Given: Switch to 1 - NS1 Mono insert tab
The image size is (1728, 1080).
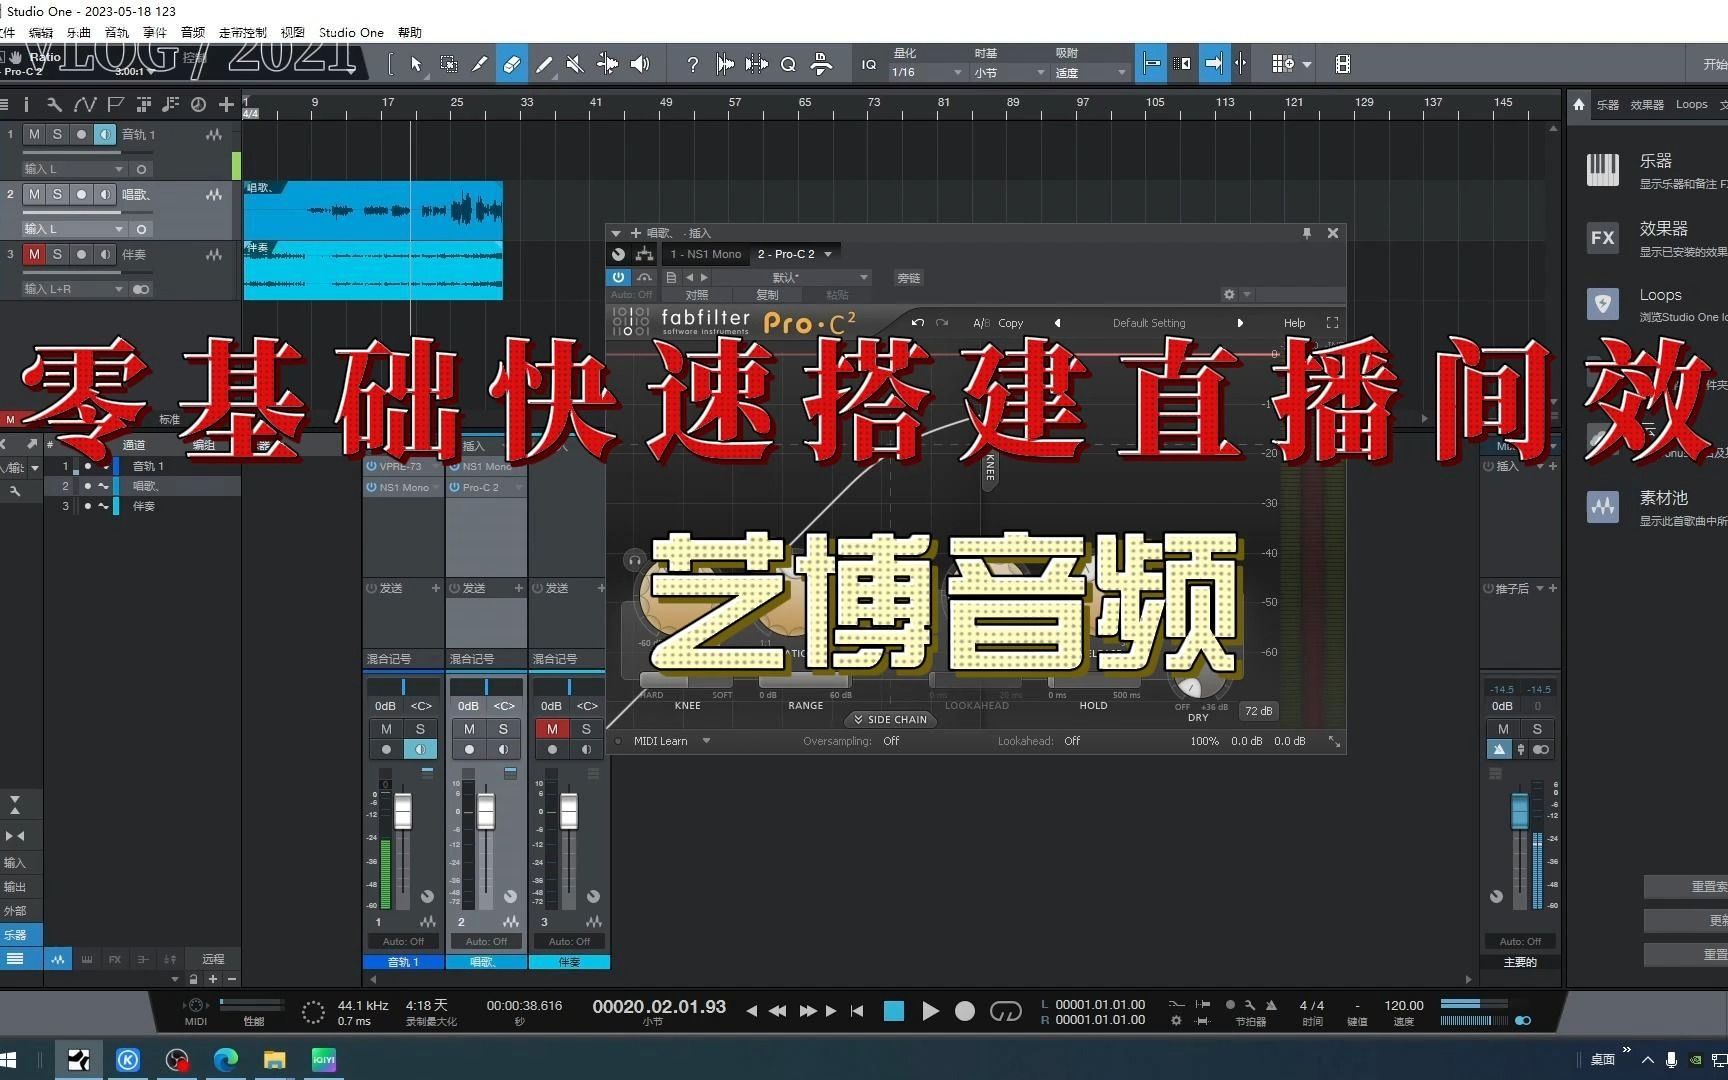Looking at the screenshot, I should point(705,254).
